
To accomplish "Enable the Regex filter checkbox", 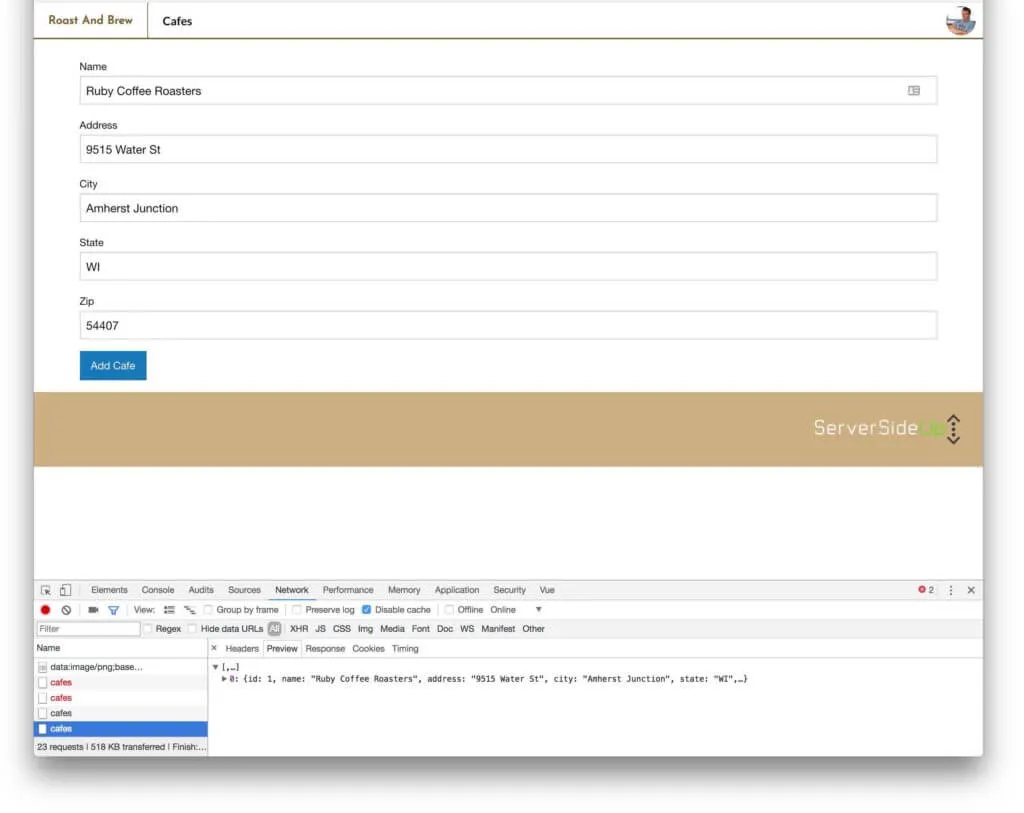I will coord(148,628).
